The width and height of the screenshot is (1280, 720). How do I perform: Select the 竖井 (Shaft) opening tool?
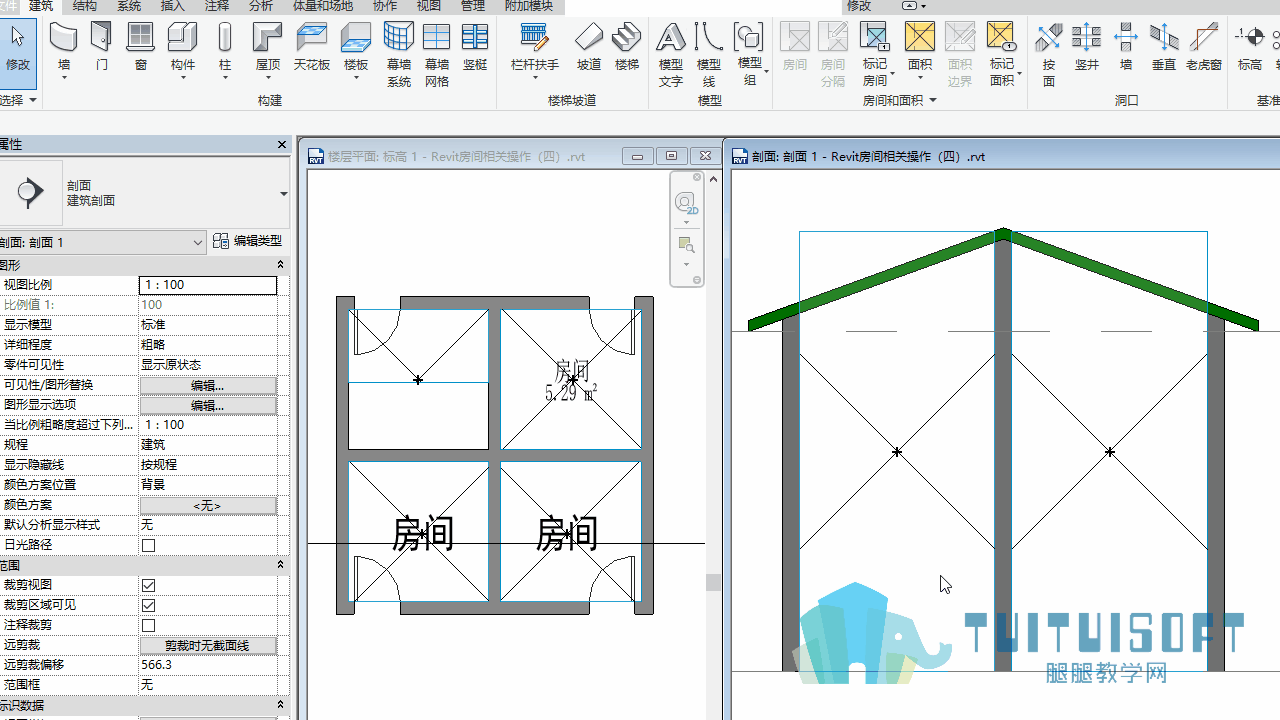click(1086, 38)
